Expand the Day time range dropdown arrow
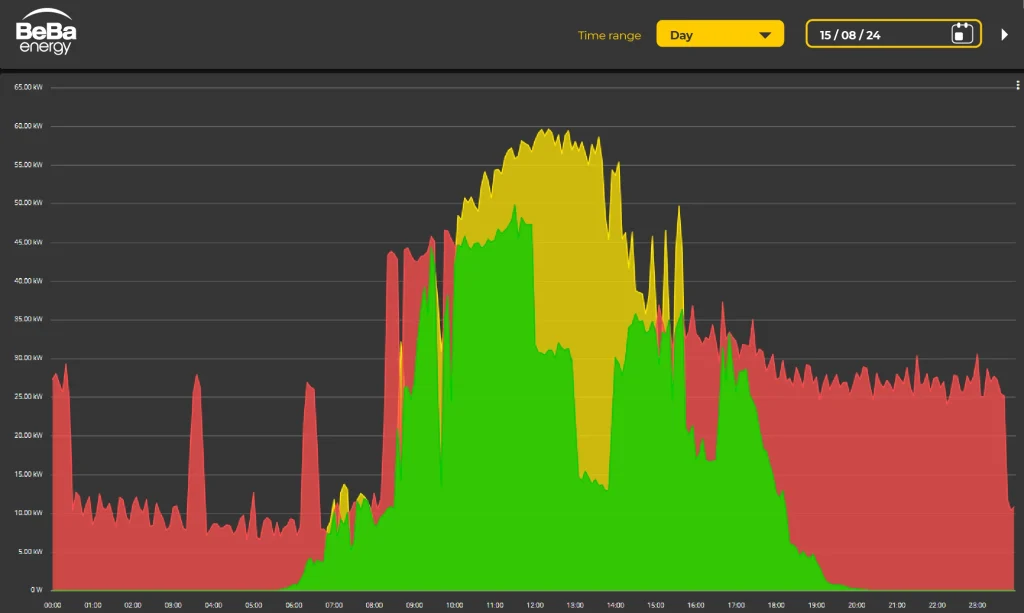This screenshot has width=1024, height=613. click(765, 35)
